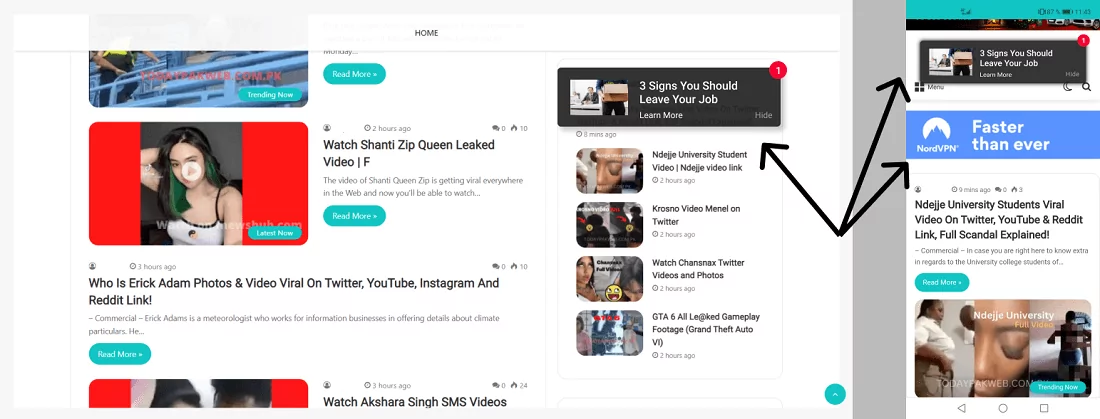Click fire icon showing 24 on Akshara post

[x=514, y=385]
